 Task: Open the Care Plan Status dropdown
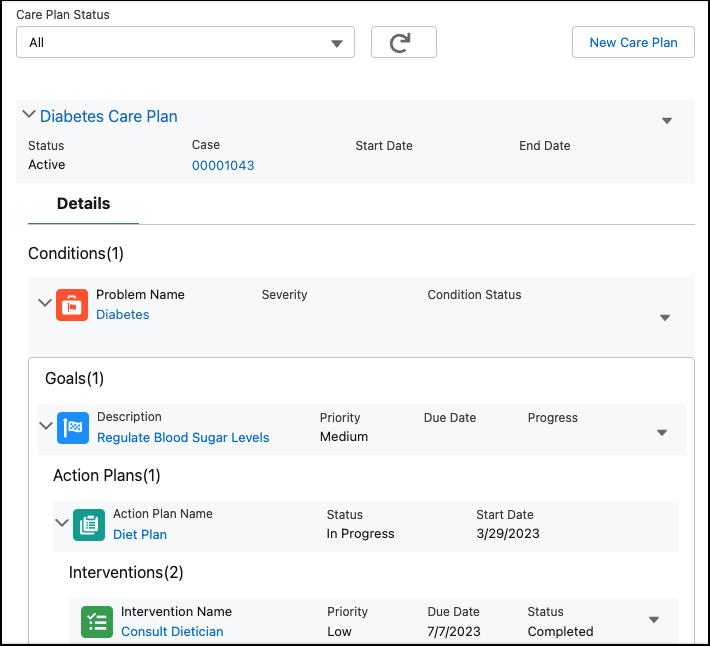point(185,42)
